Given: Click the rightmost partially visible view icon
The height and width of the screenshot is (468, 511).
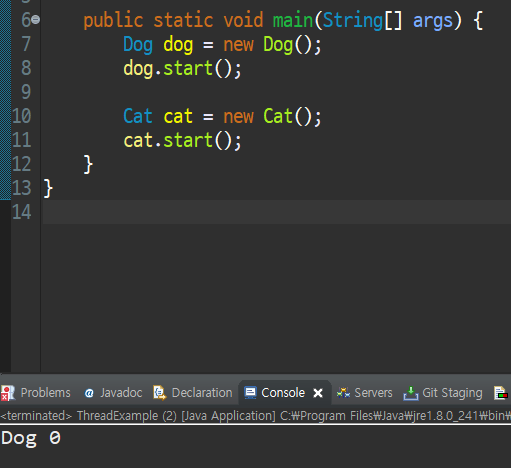Looking at the screenshot, I should coord(501,393).
